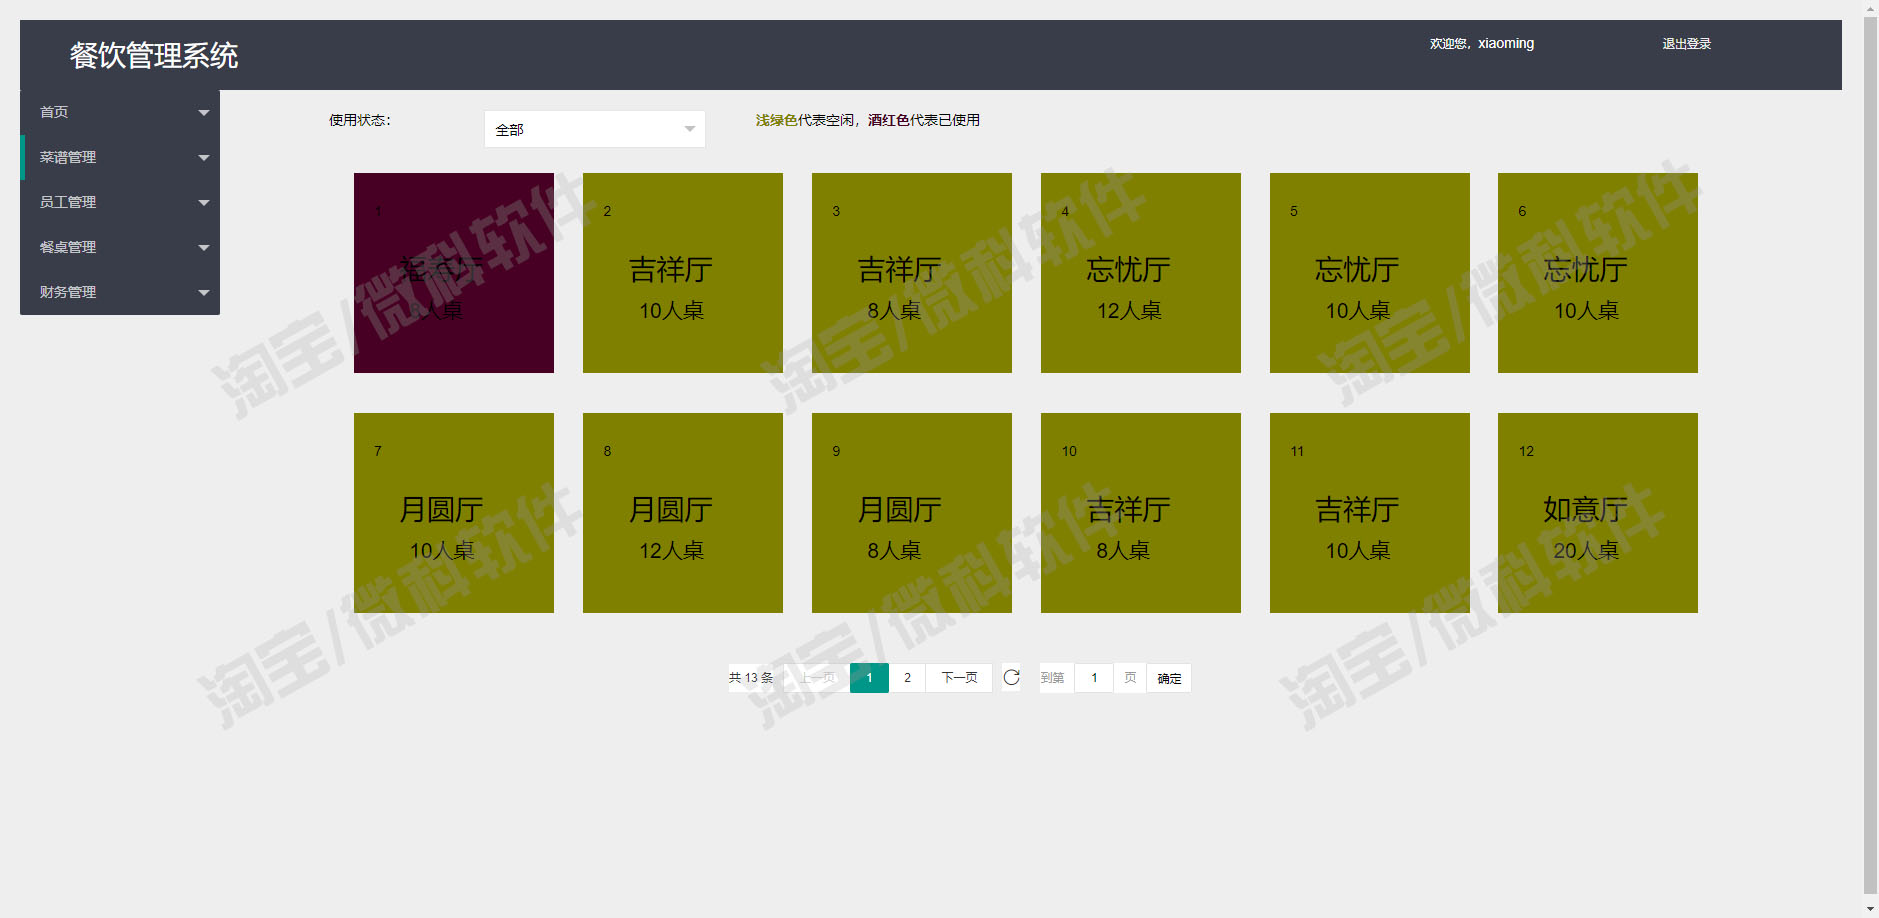Click the 下一页 pagination button
This screenshot has width=1879, height=918.
click(x=959, y=678)
